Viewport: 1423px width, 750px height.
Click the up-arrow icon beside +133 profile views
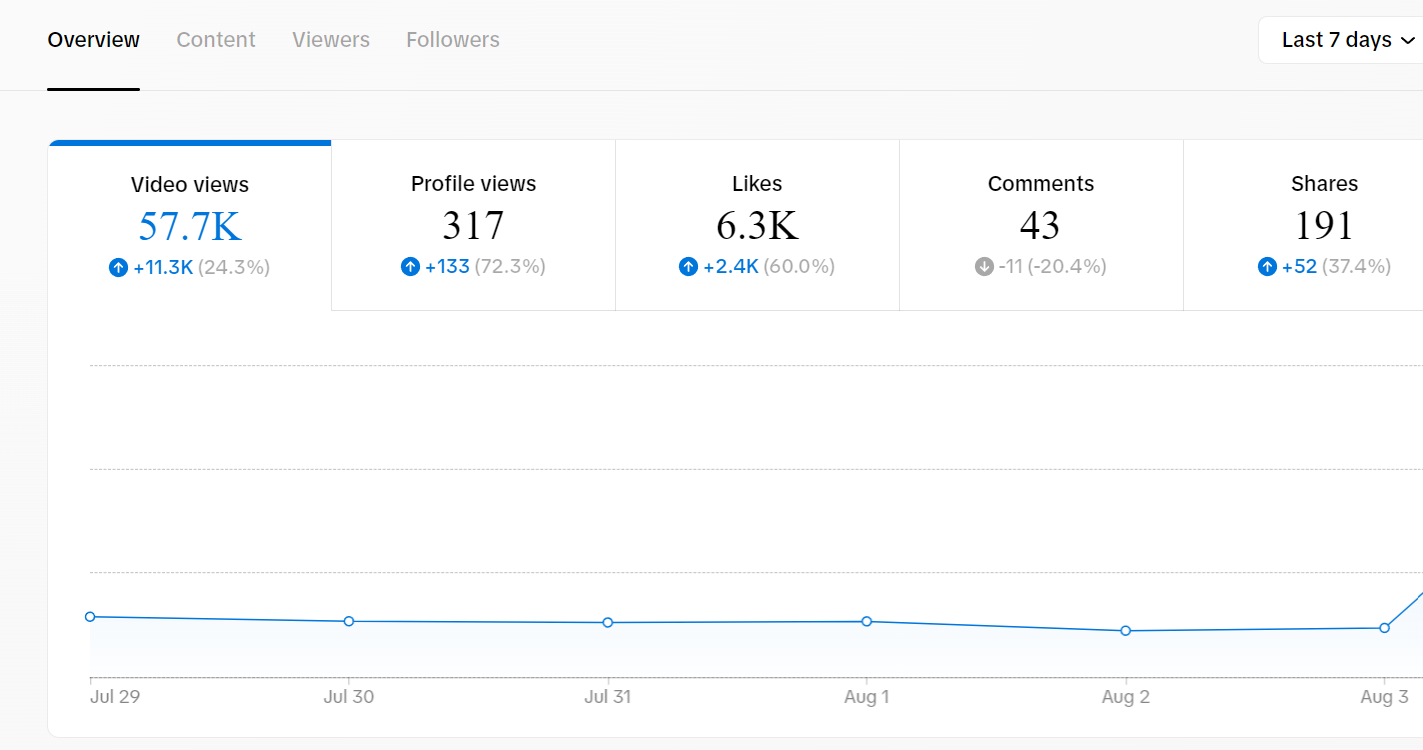[410, 266]
